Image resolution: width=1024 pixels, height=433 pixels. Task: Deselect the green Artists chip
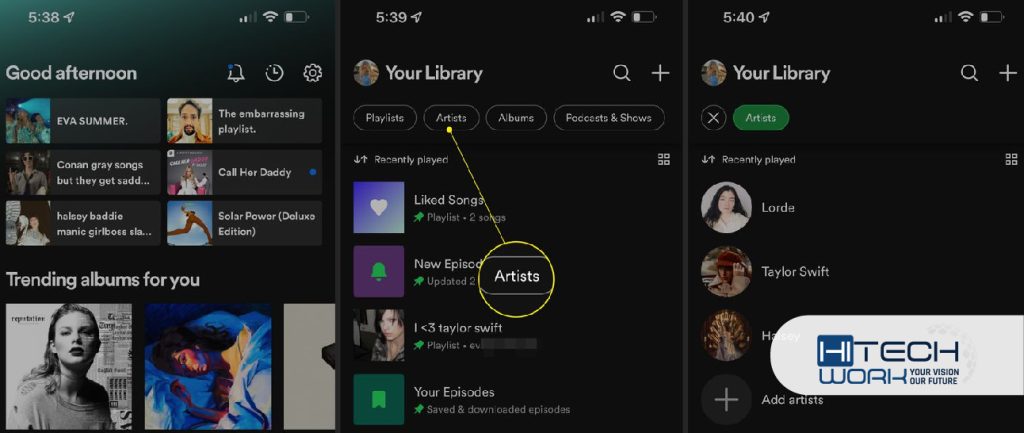coord(761,118)
